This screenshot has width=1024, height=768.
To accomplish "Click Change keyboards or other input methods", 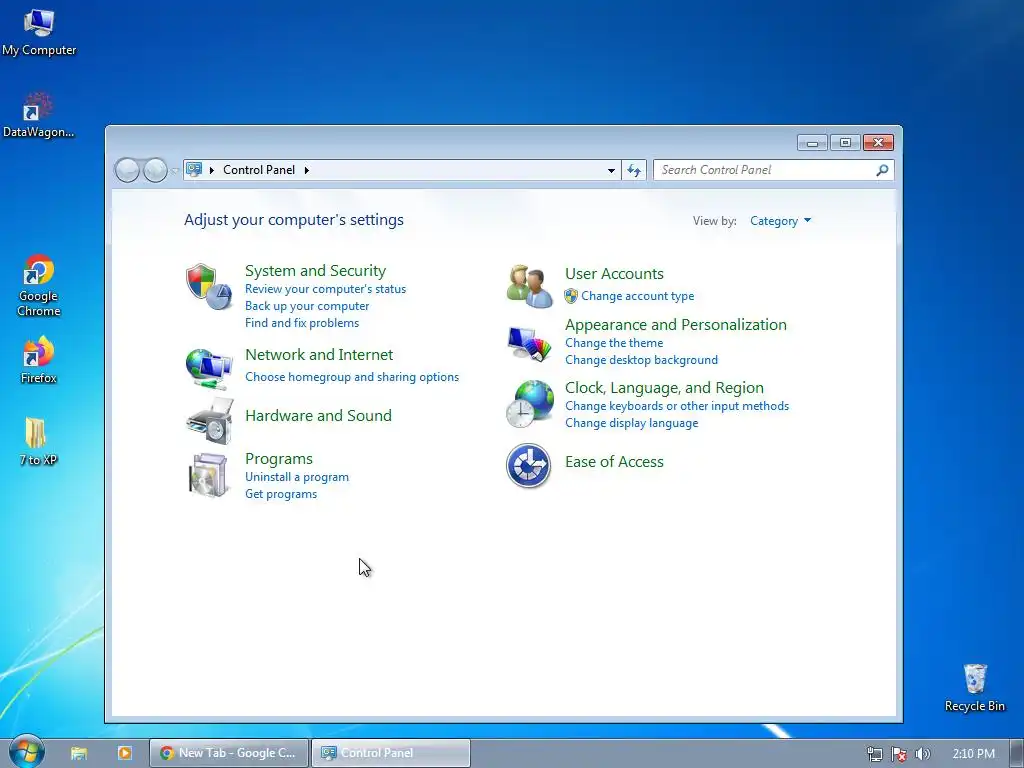I will tap(677, 406).
